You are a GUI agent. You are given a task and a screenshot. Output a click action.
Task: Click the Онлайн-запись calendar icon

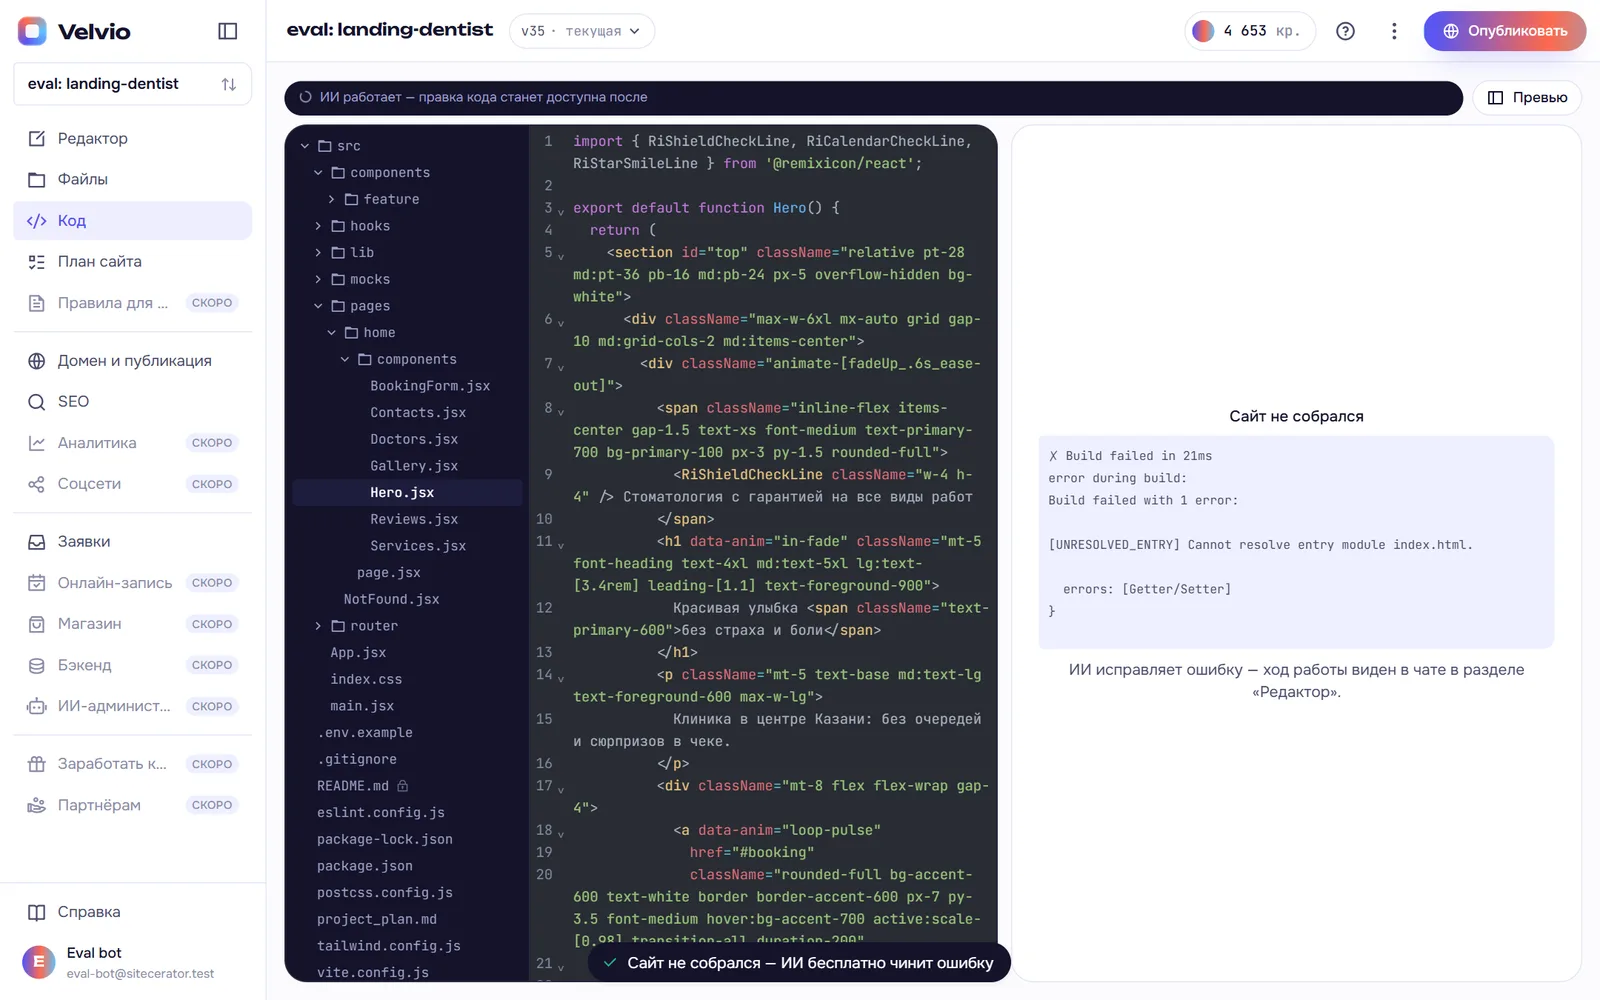[37, 583]
